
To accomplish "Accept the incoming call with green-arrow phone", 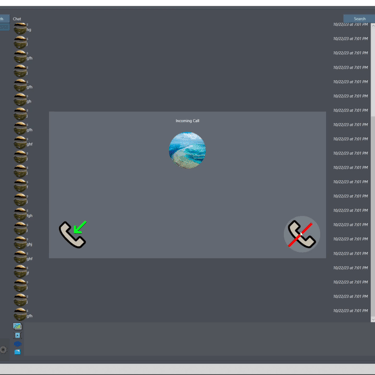I will pyautogui.click(x=73, y=234).
